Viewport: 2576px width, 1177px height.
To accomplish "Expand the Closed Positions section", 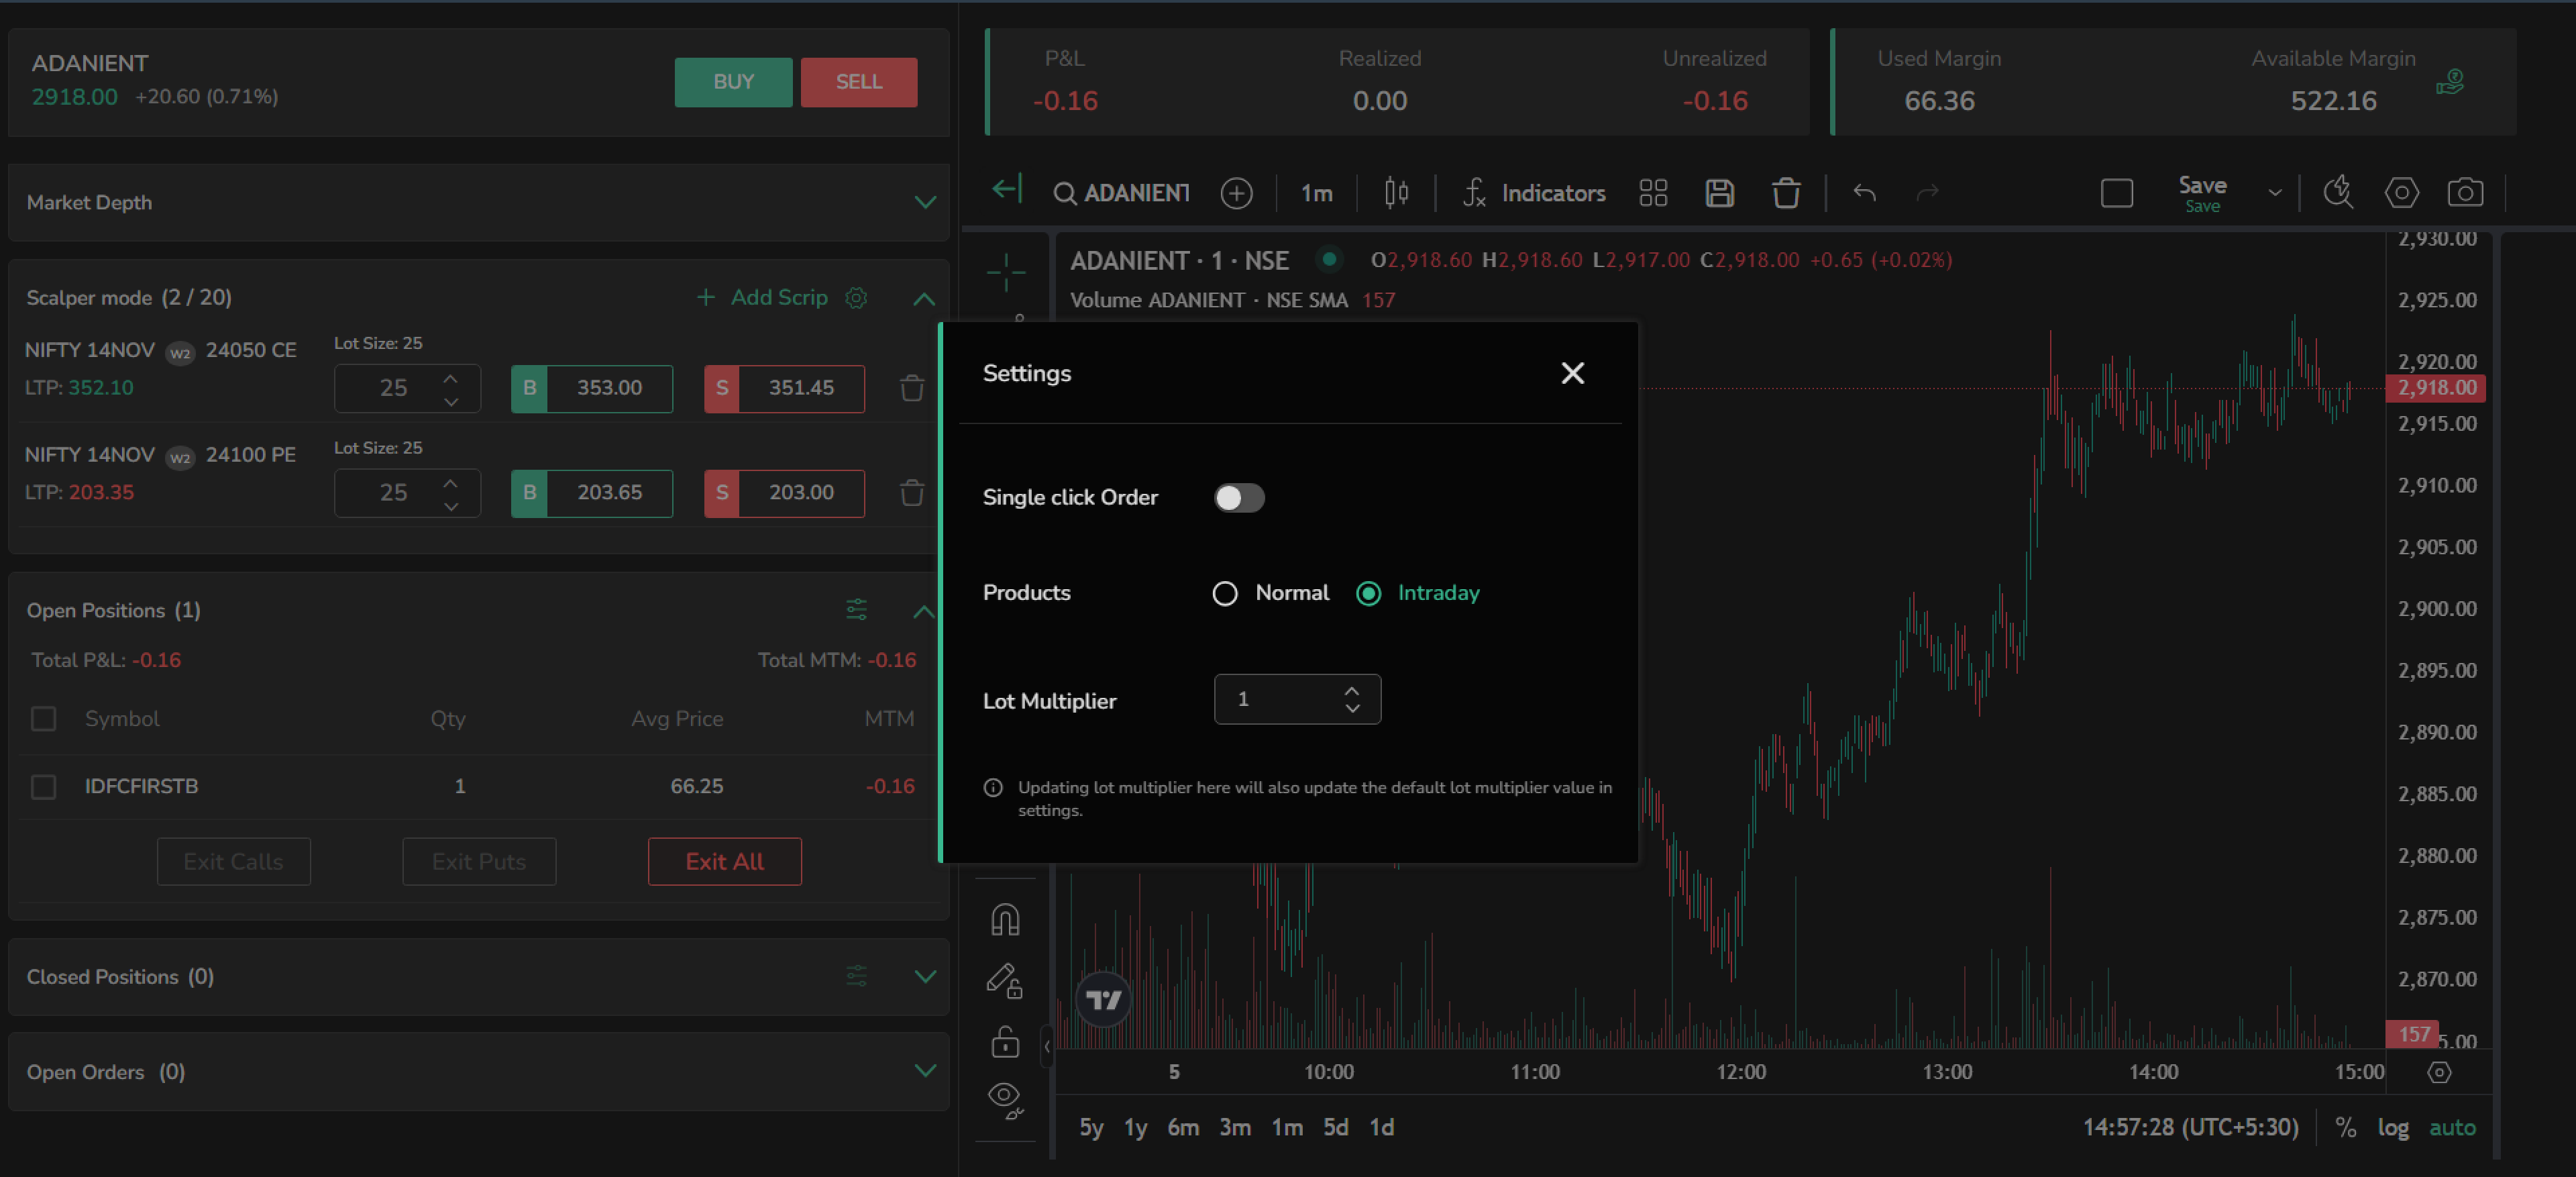I will (925, 976).
